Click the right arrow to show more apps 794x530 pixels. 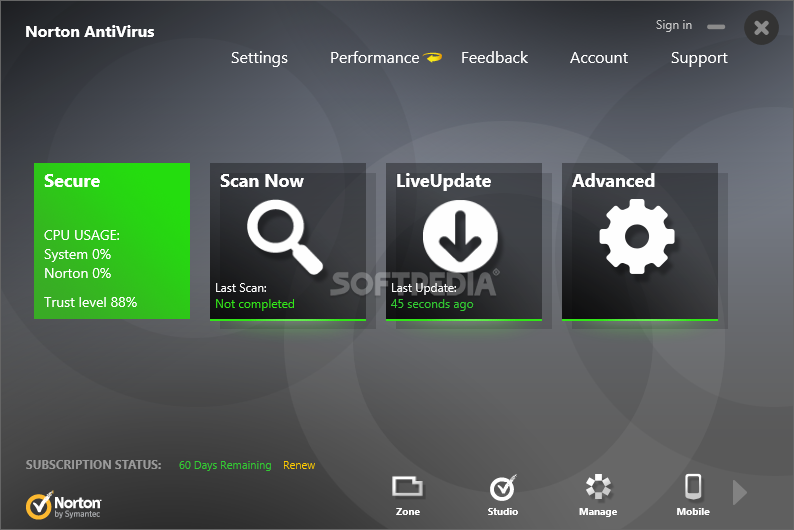tap(740, 493)
